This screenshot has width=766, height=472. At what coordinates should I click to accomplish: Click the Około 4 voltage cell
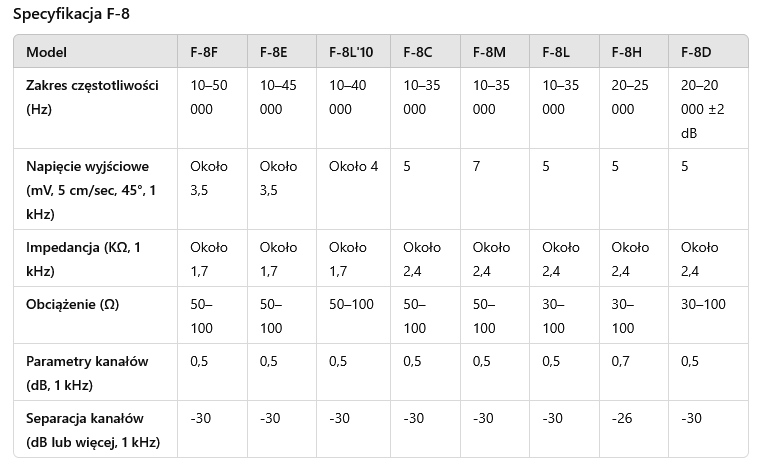click(353, 166)
